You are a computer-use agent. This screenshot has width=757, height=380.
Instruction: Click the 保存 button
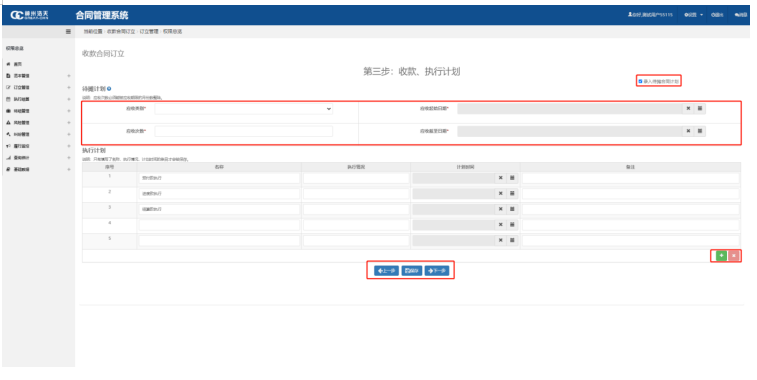pos(412,271)
